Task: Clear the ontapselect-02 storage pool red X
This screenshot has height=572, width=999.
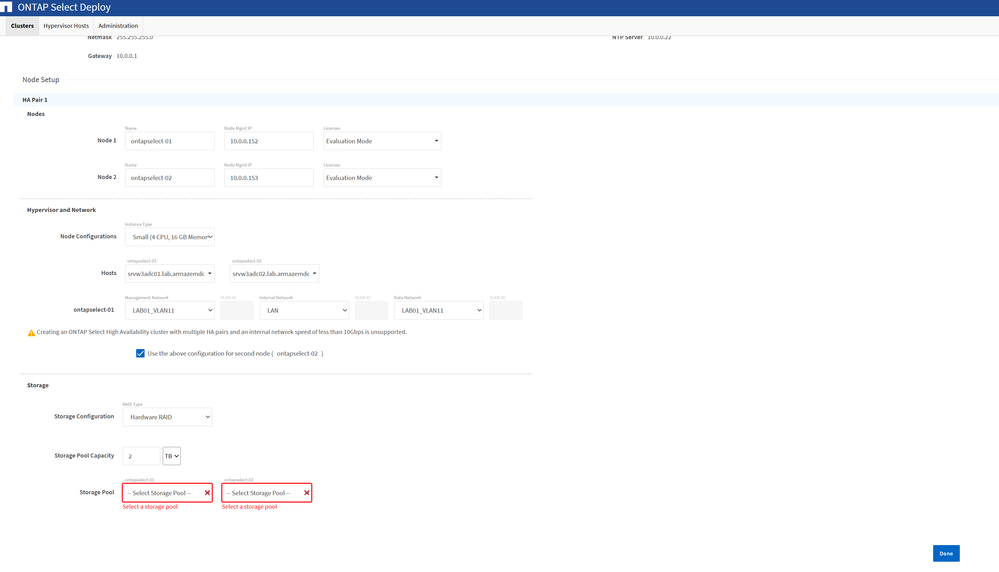Action: coord(306,493)
